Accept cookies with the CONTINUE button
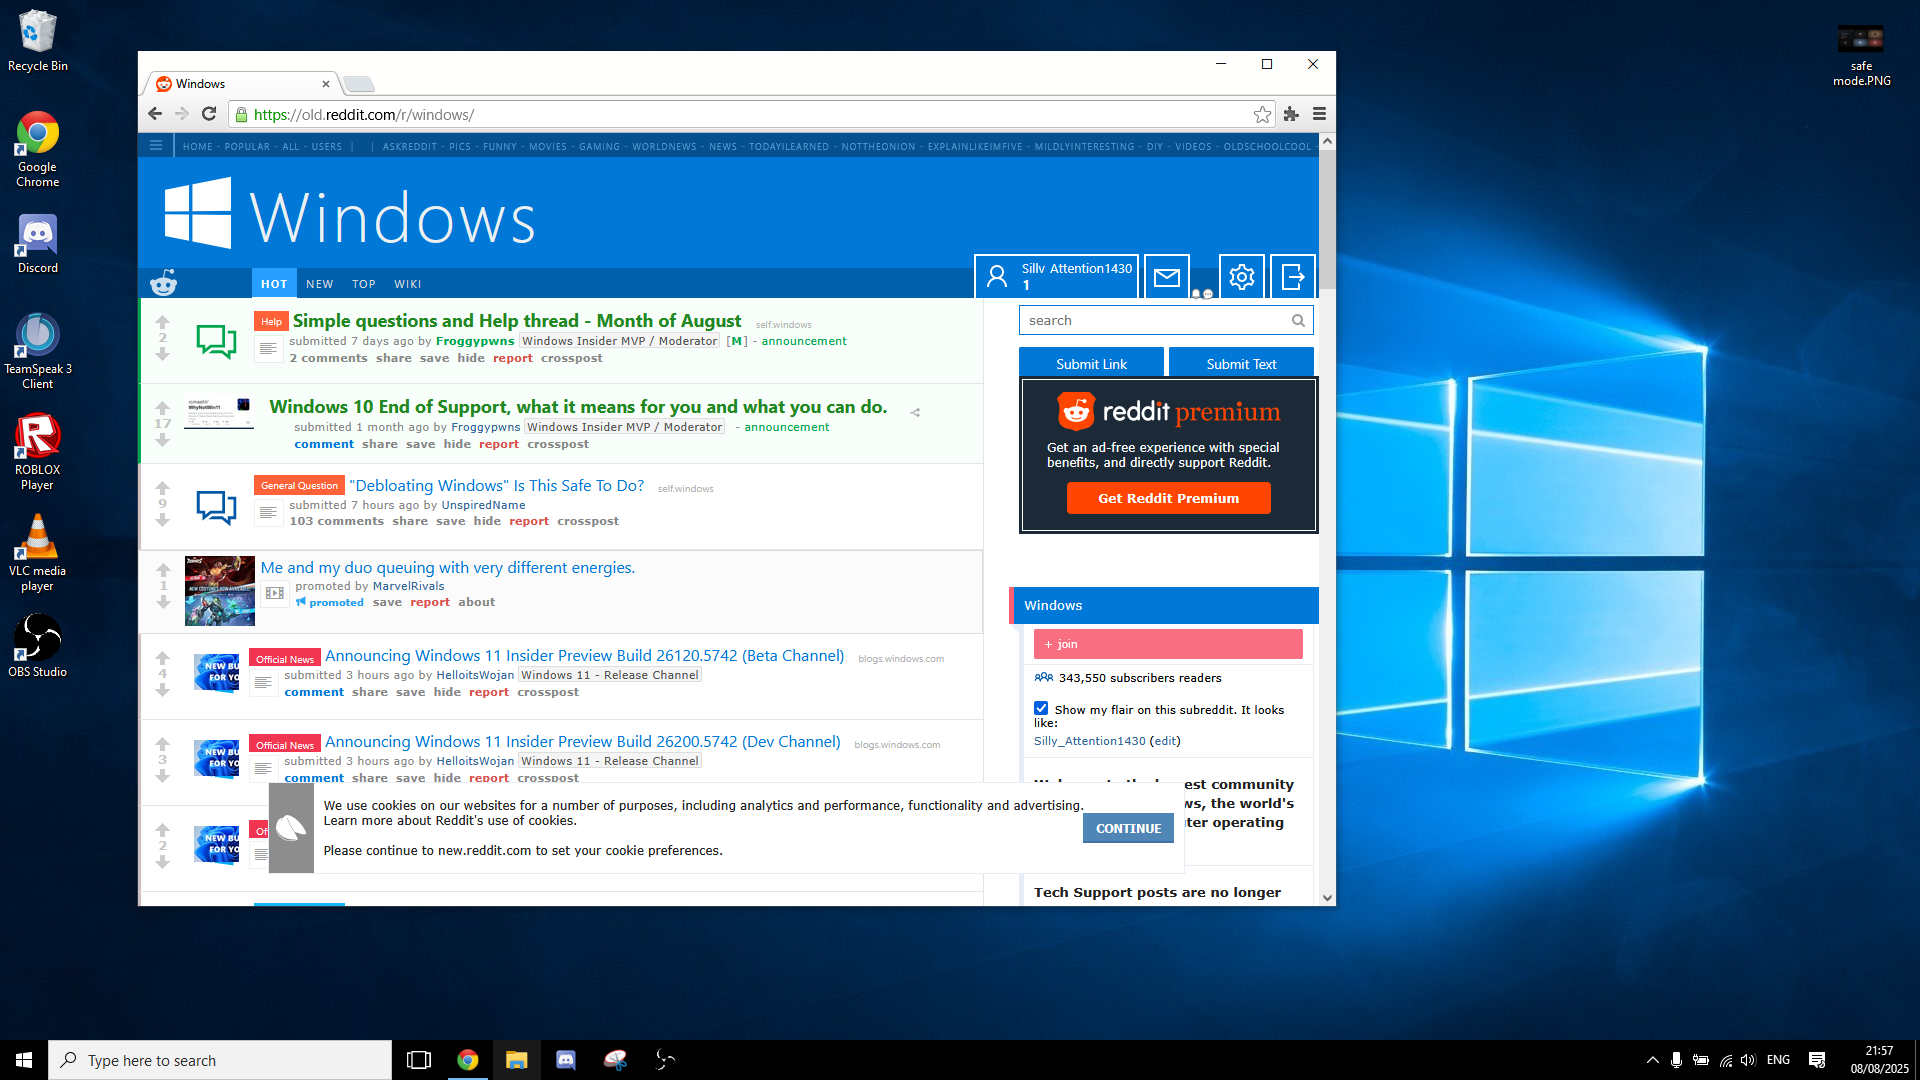 point(1128,828)
